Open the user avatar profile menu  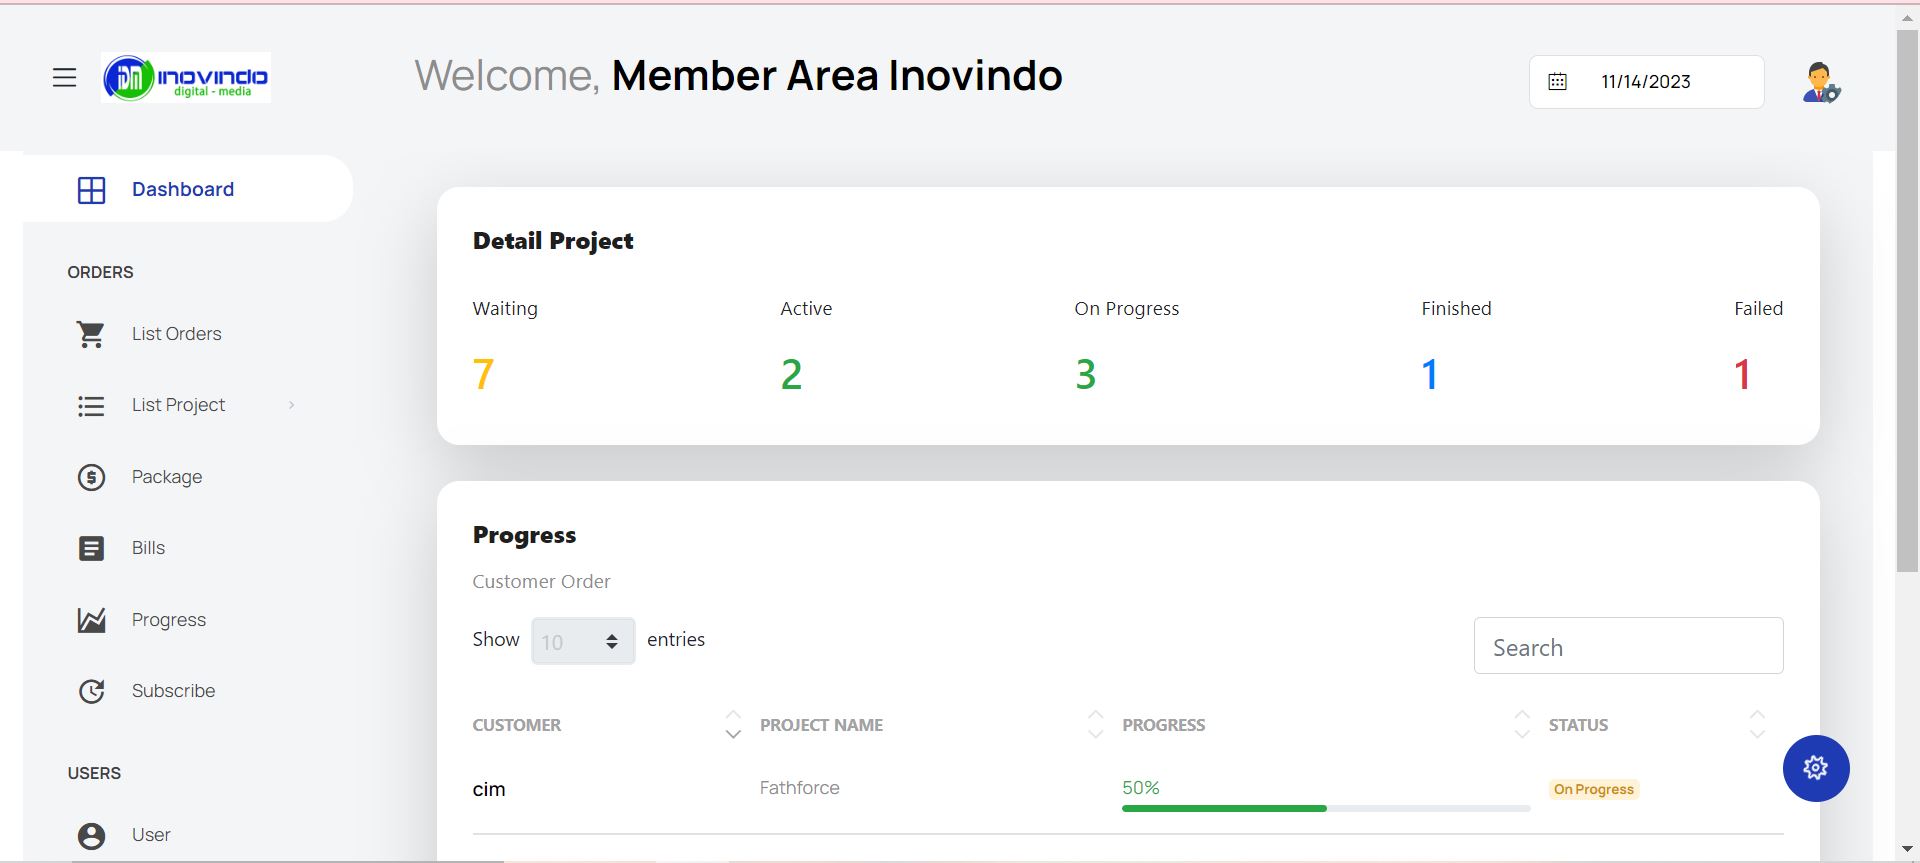1820,82
